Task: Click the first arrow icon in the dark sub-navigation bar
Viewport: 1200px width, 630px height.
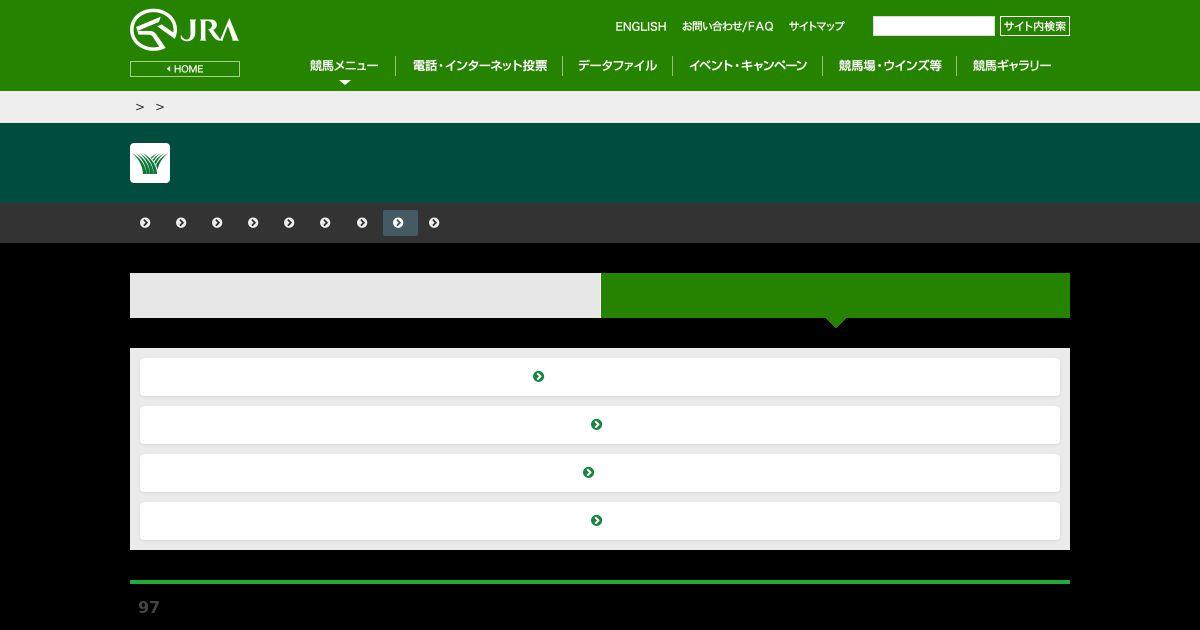Action: tap(145, 223)
